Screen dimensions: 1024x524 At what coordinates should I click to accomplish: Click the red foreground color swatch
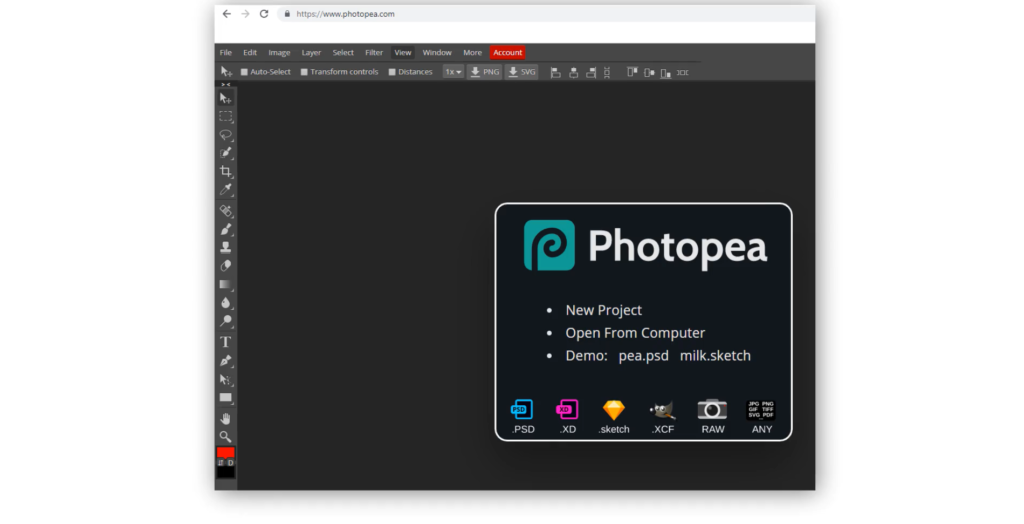[225, 452]
